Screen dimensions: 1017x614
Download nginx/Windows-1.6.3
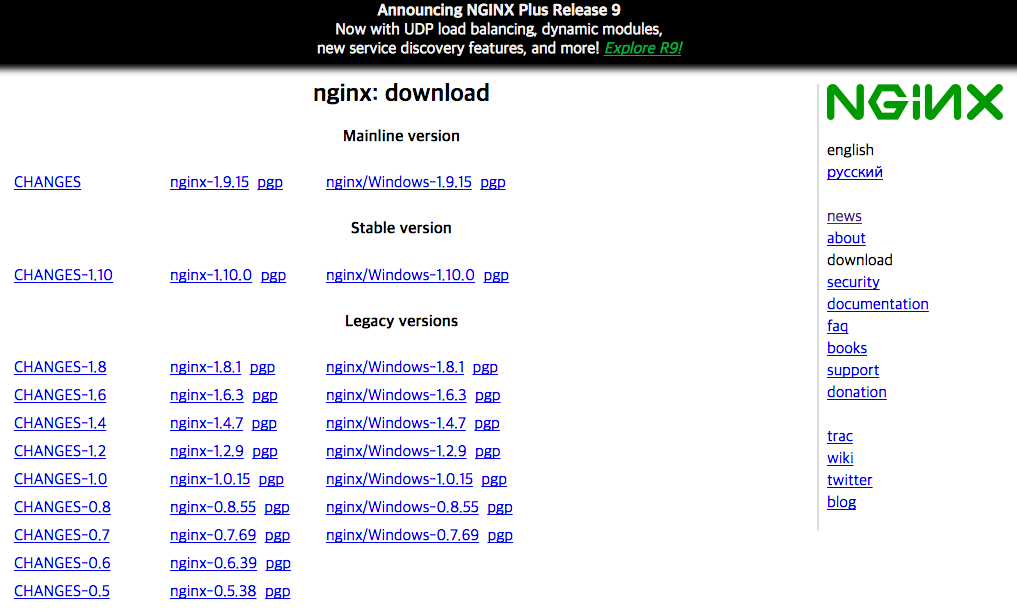396,395
